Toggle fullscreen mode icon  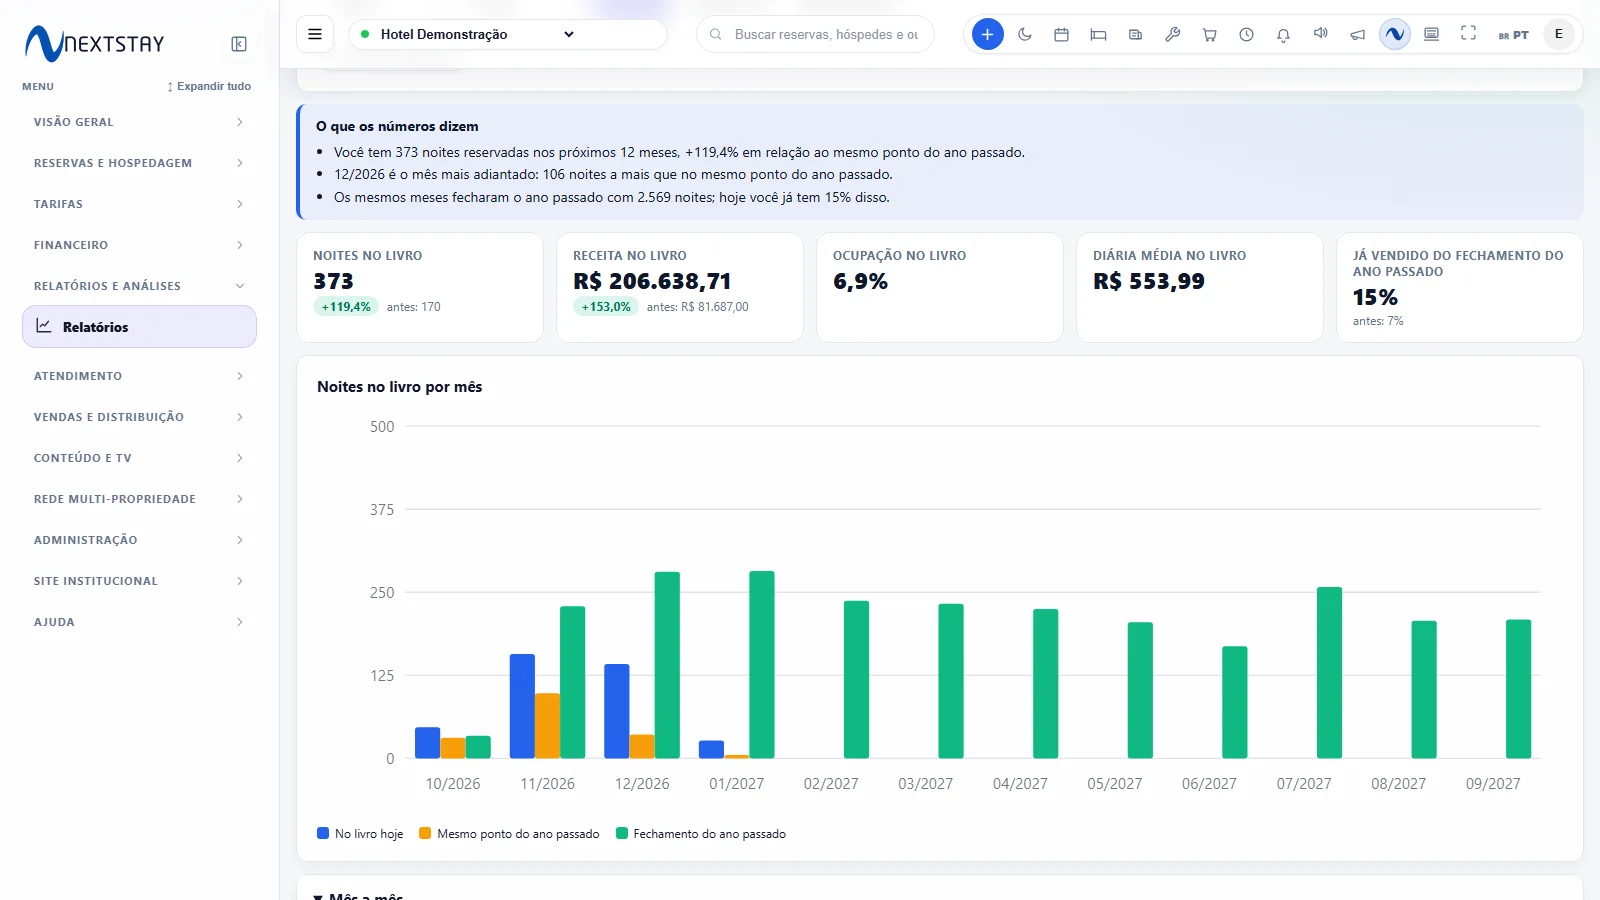1468,34
